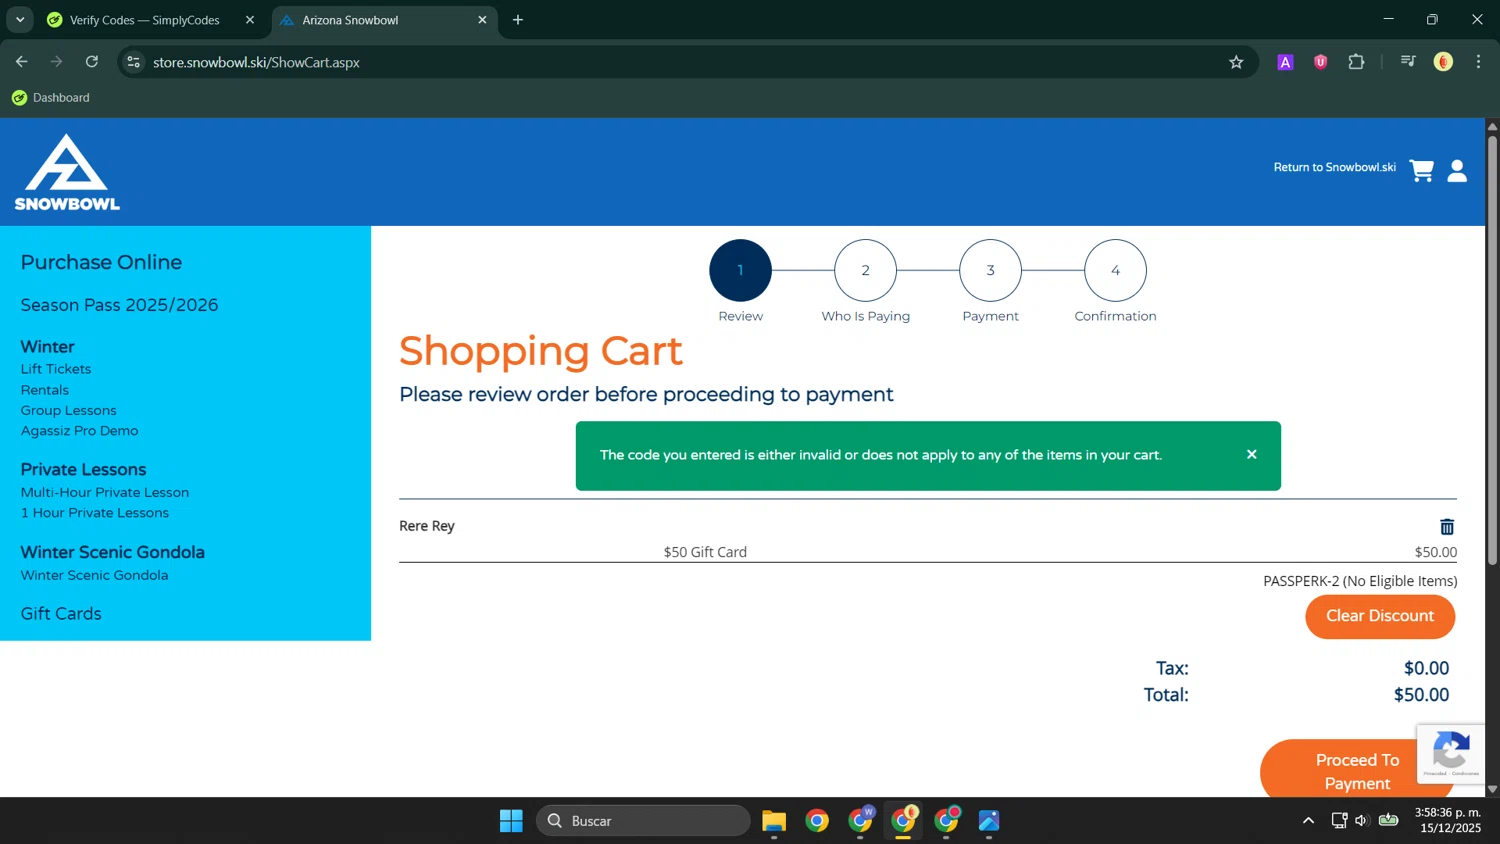This screenshot has width=1500, height=844.
Task: Go to Lift Tickets
Action: 55,369
